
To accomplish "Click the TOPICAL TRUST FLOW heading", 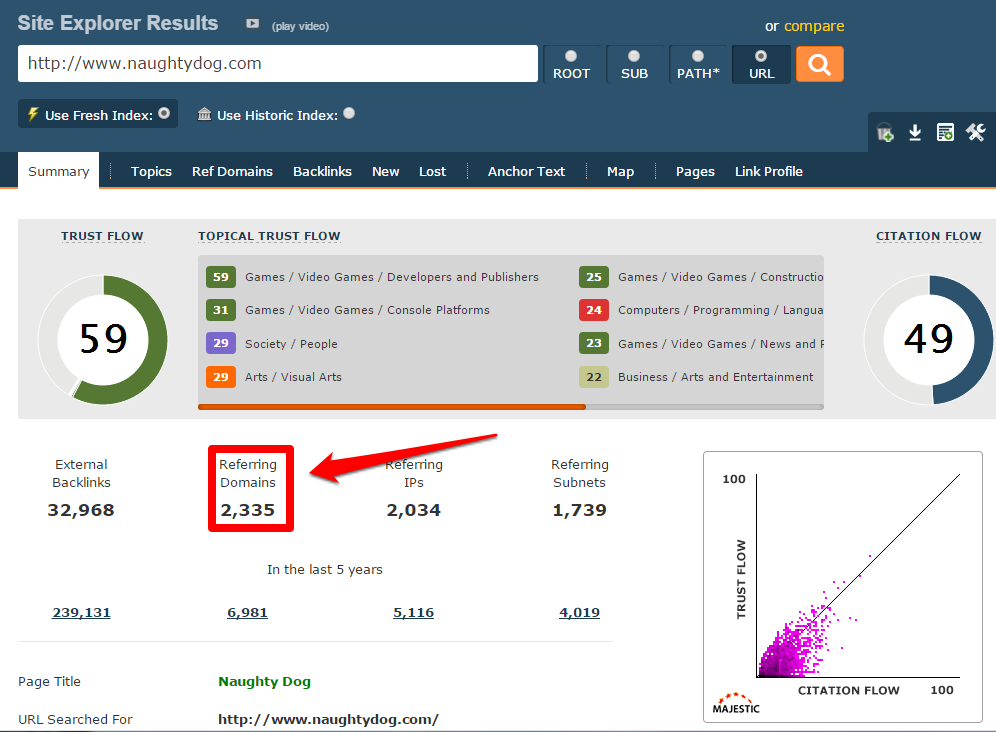I will (x=269, y=236).
